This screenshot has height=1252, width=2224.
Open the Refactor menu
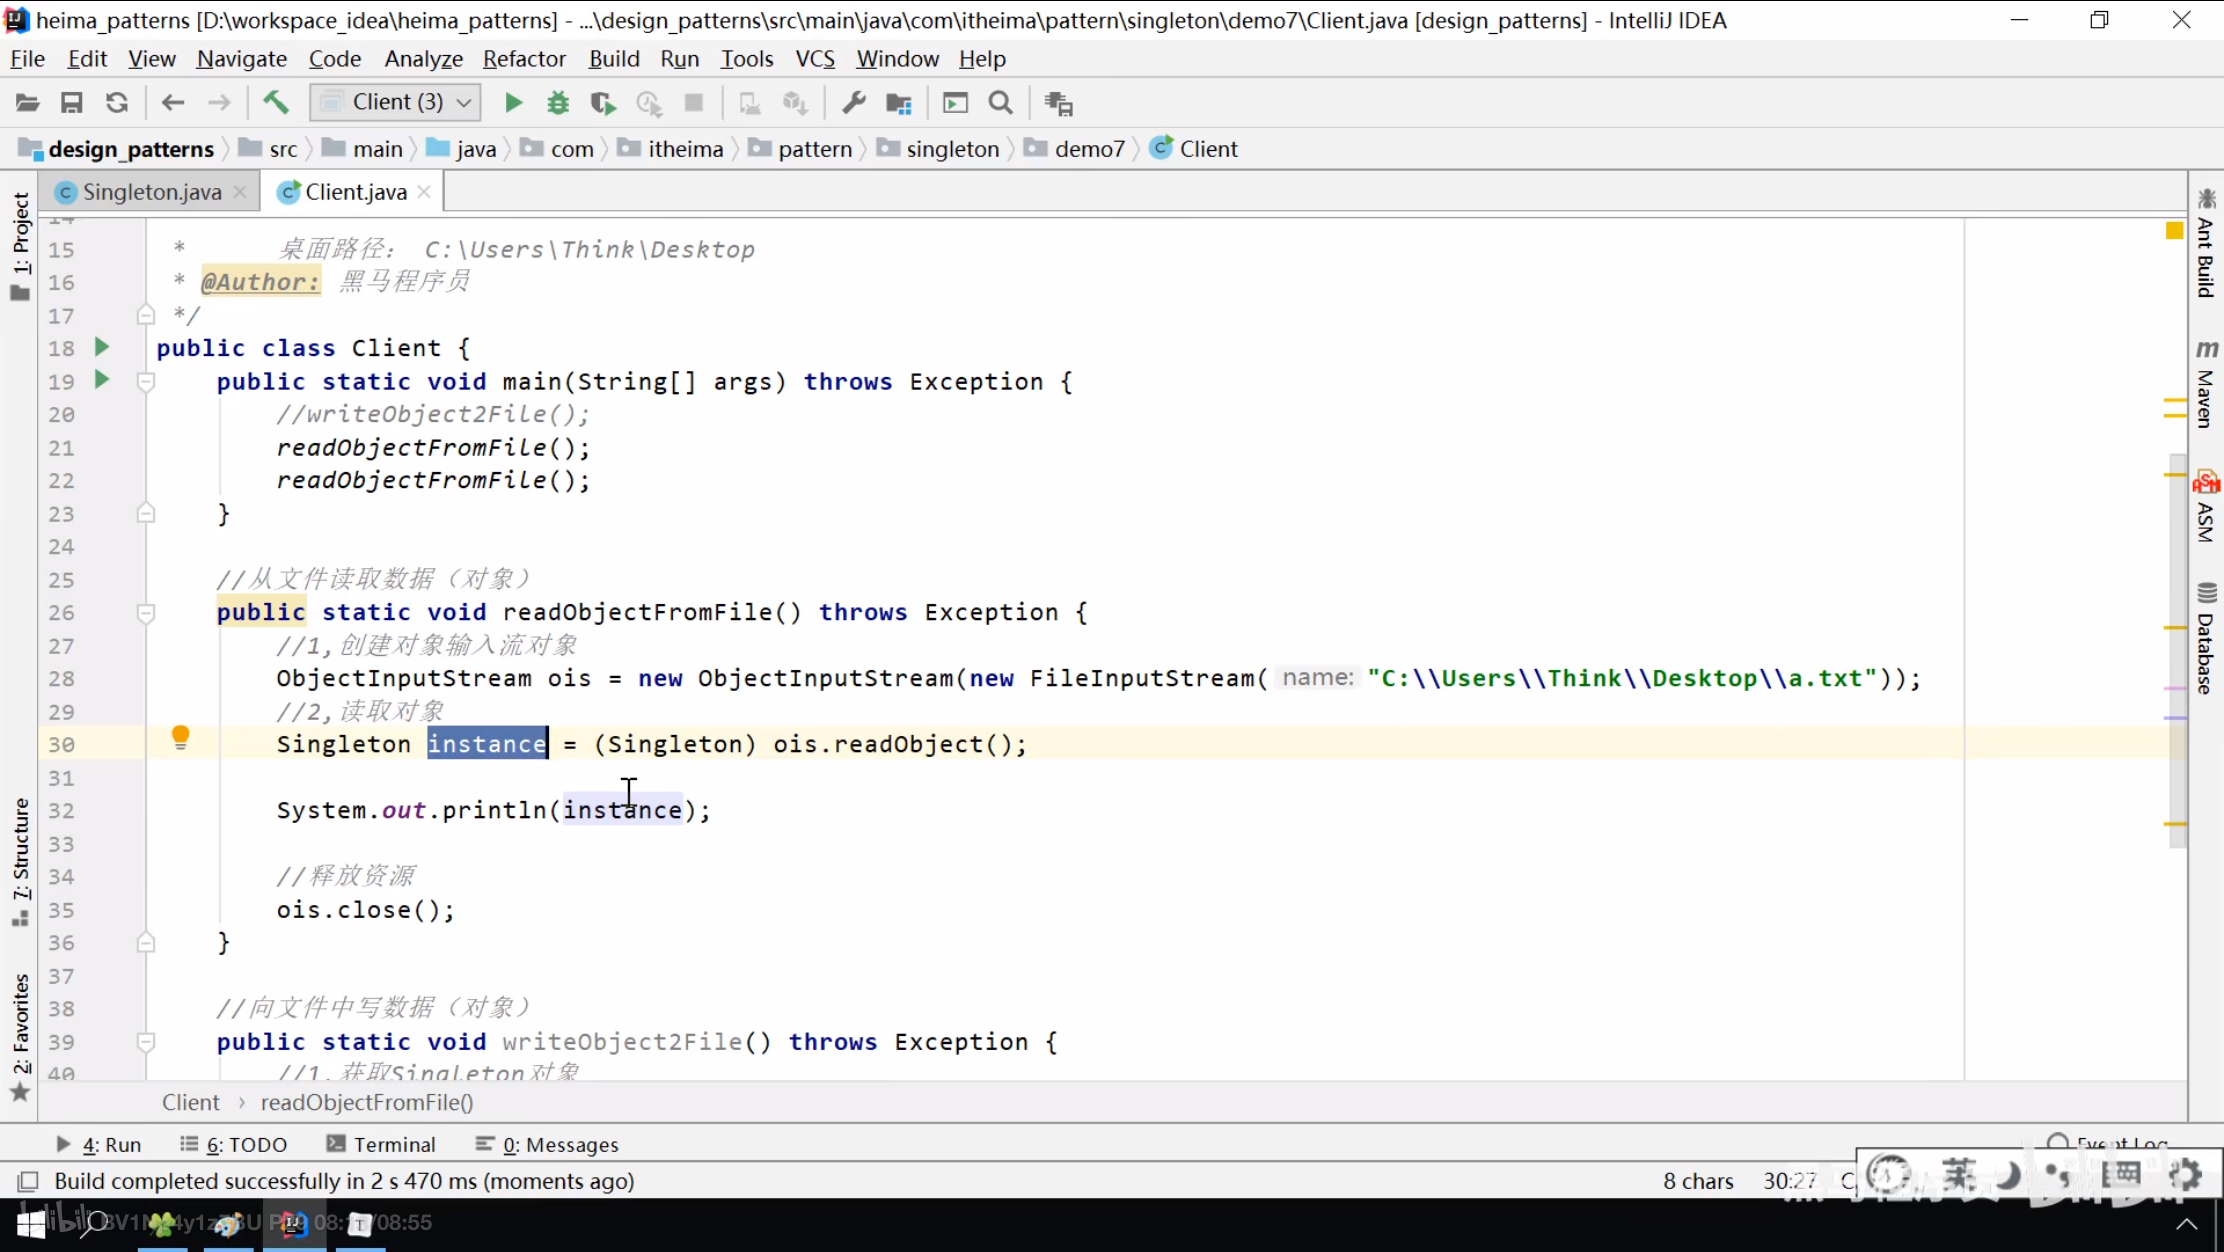point(524,59)
